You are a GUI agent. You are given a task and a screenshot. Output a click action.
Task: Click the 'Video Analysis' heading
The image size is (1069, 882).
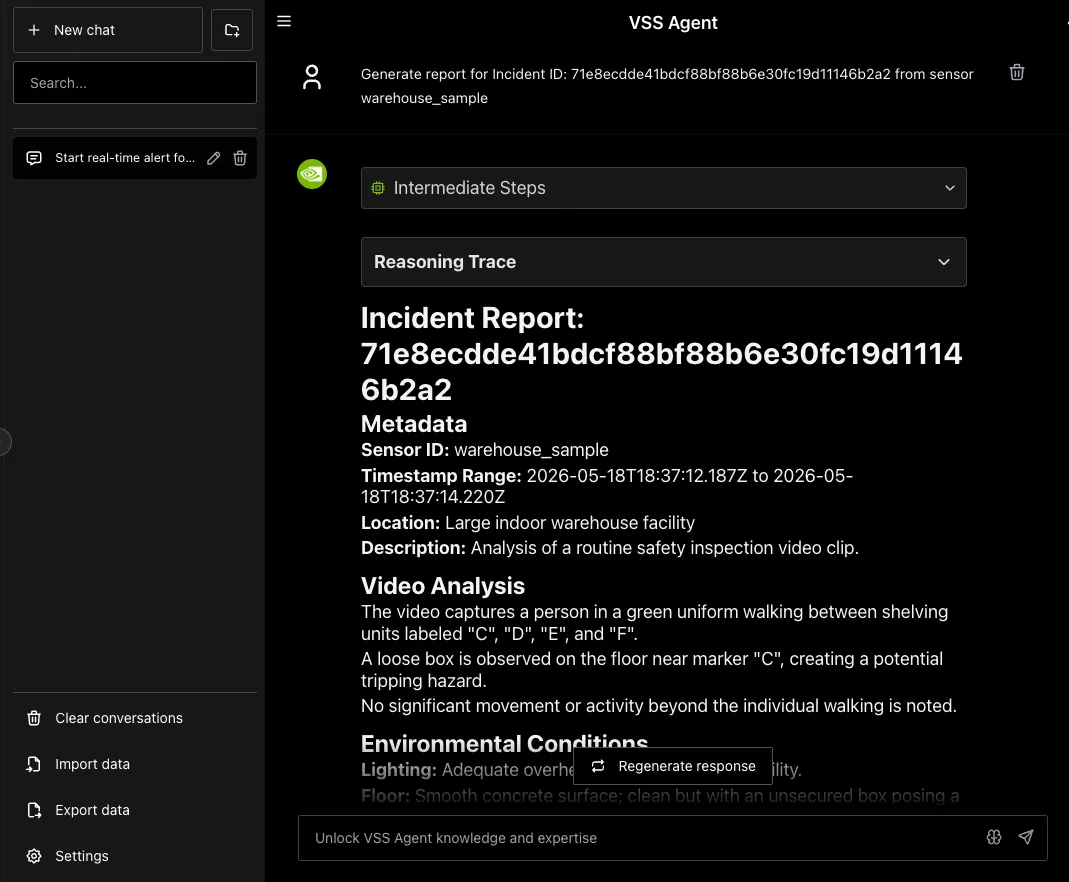(x=442, y=586)
